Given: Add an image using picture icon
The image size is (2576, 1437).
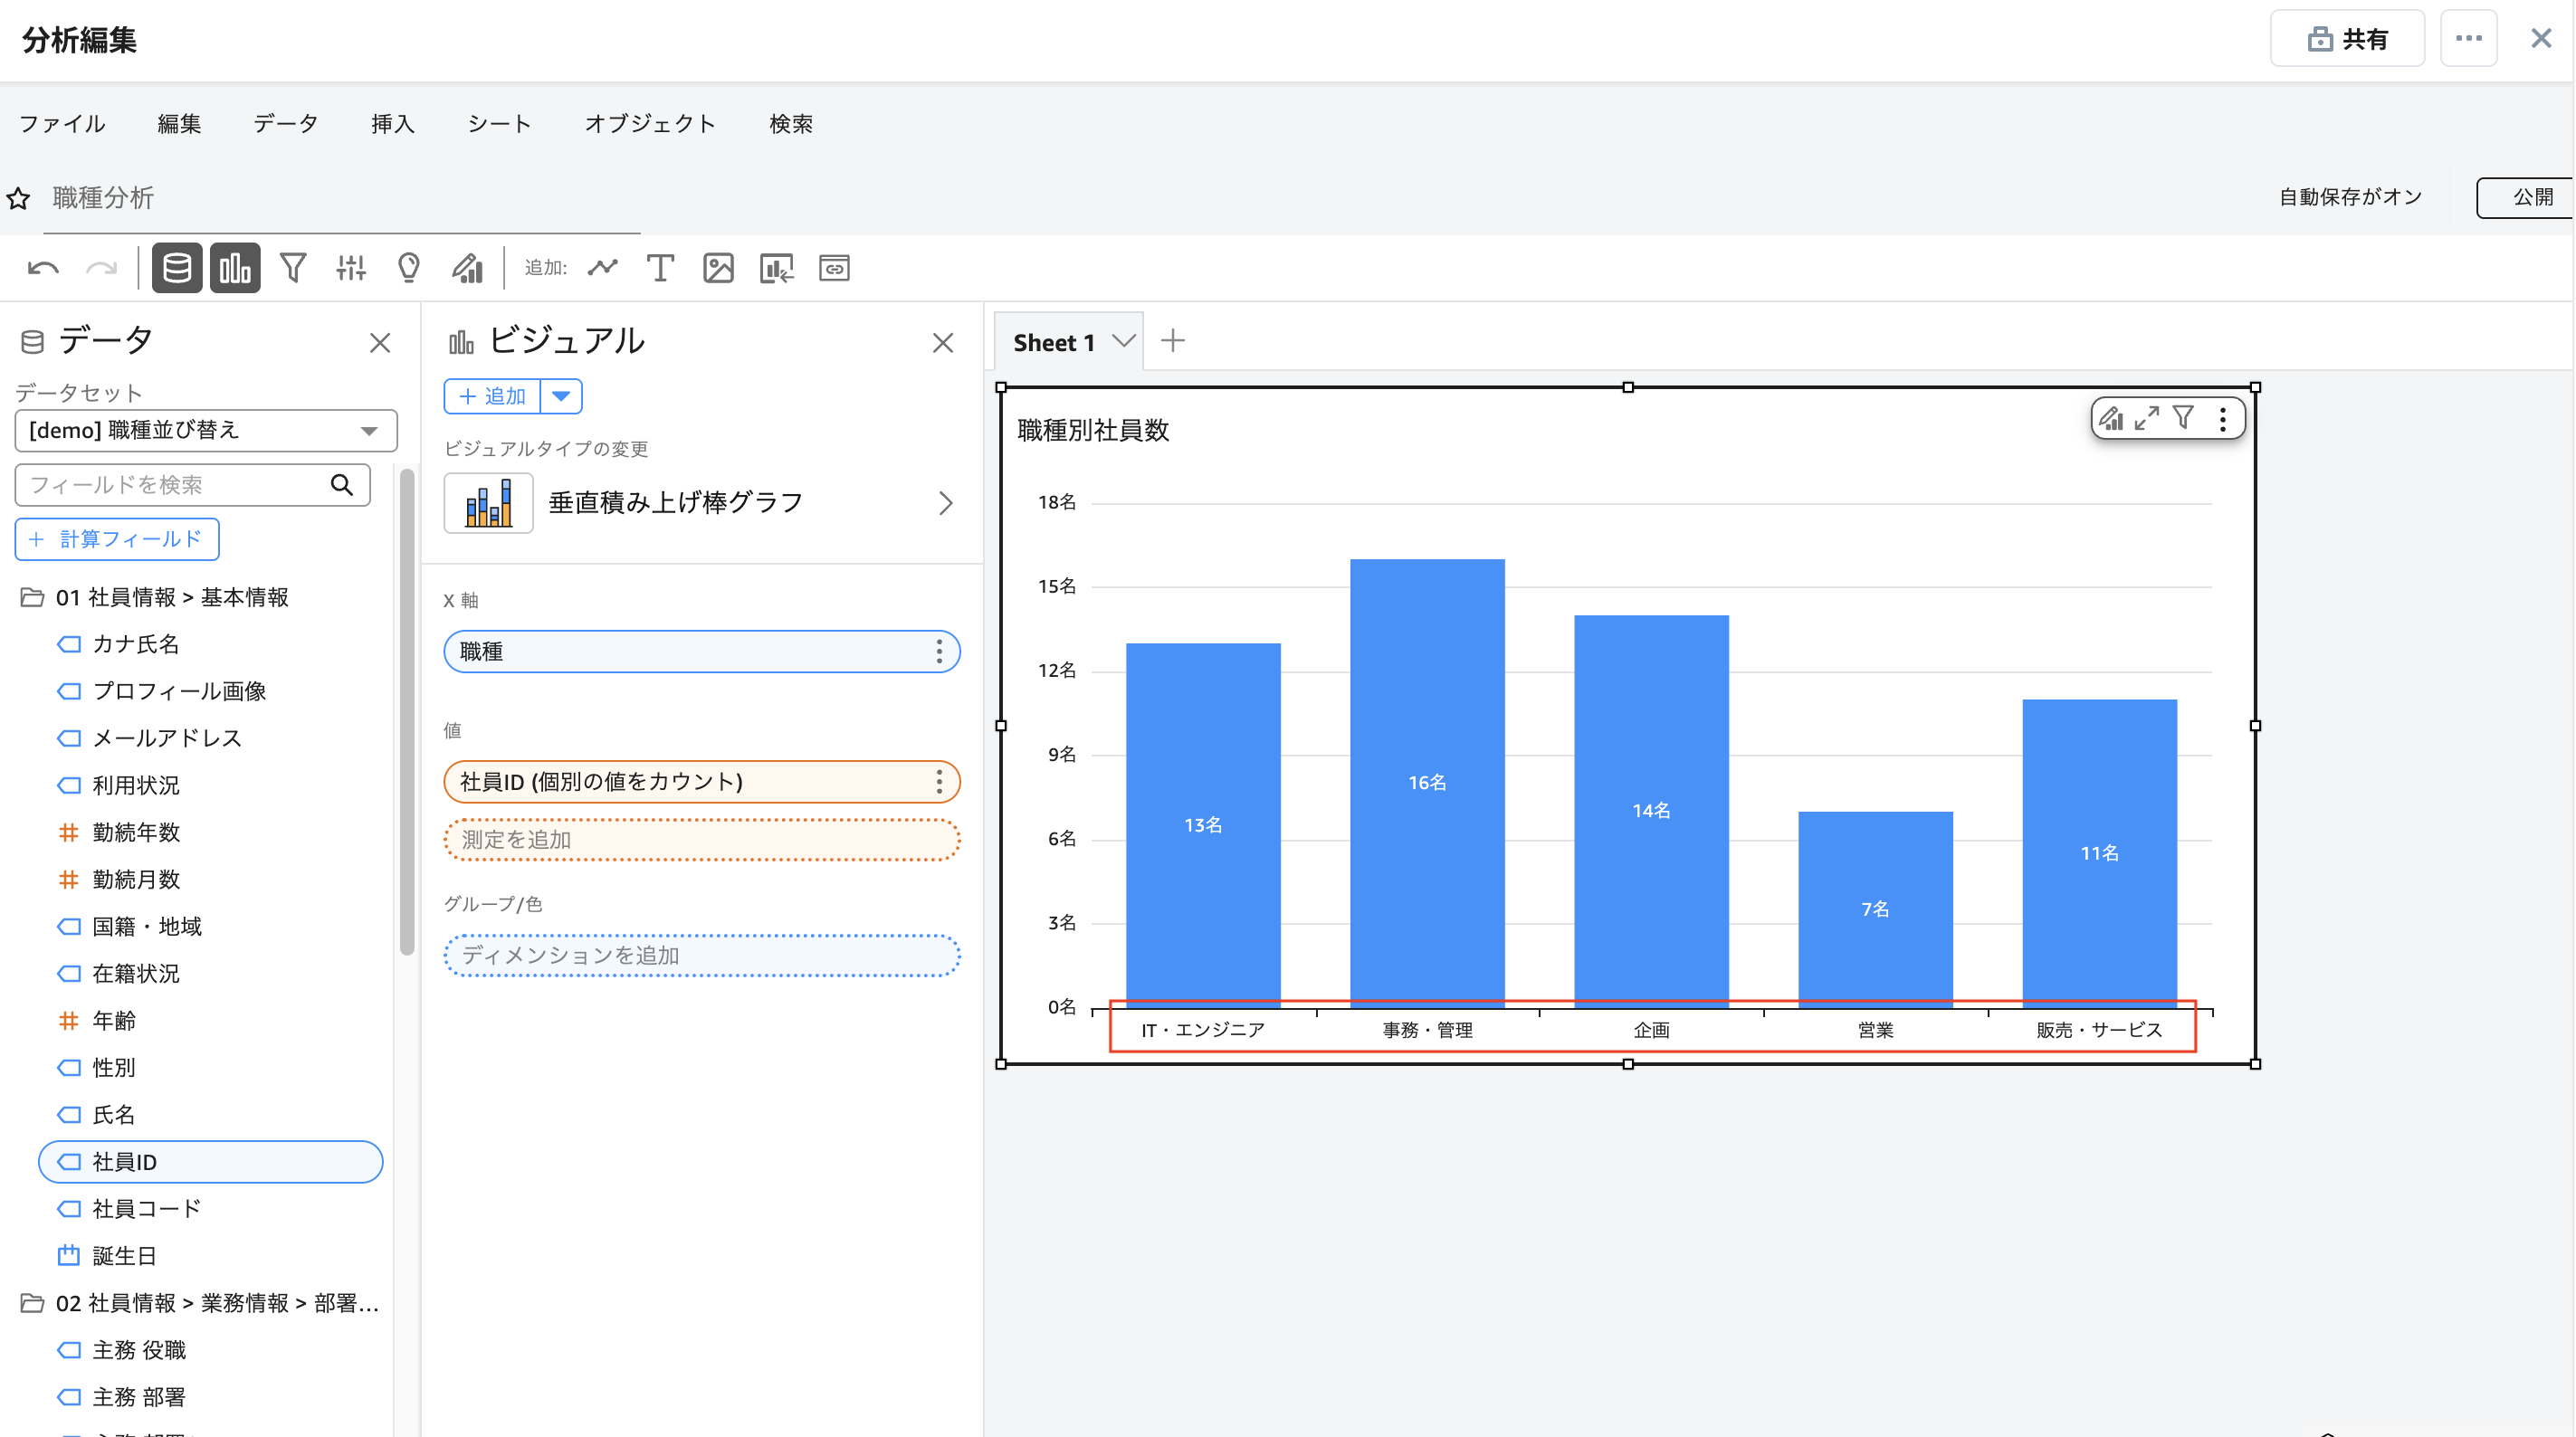Looking at the screenshot, I should point(718,268).
